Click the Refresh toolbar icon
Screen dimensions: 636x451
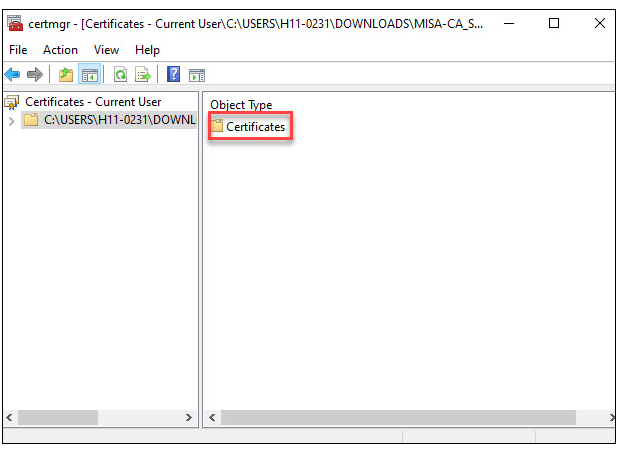(120, 75)
